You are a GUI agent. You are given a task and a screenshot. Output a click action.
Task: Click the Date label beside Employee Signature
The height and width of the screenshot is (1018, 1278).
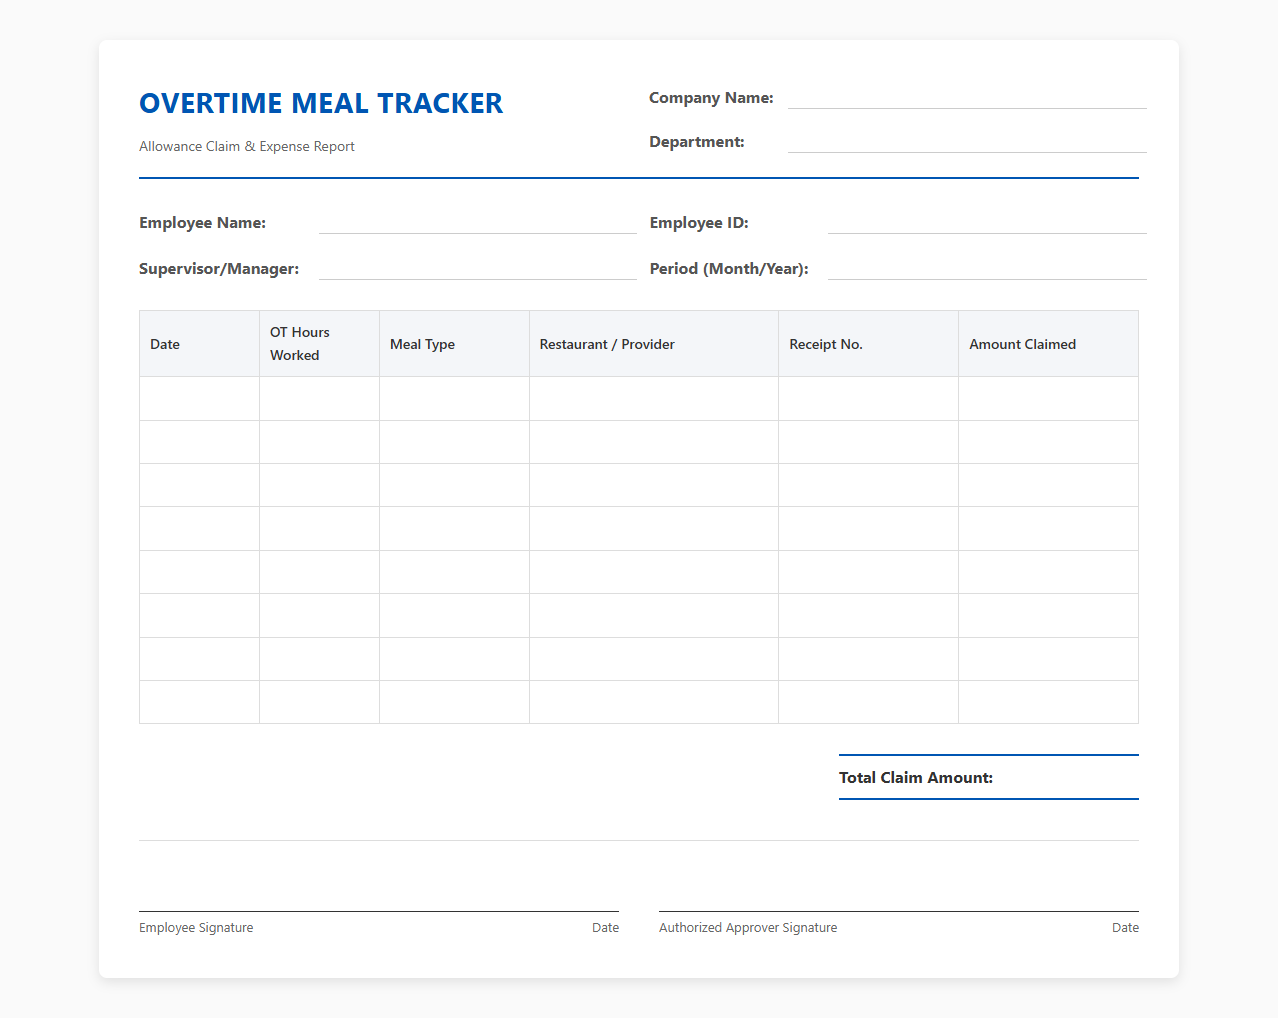(x=605, y=928)
